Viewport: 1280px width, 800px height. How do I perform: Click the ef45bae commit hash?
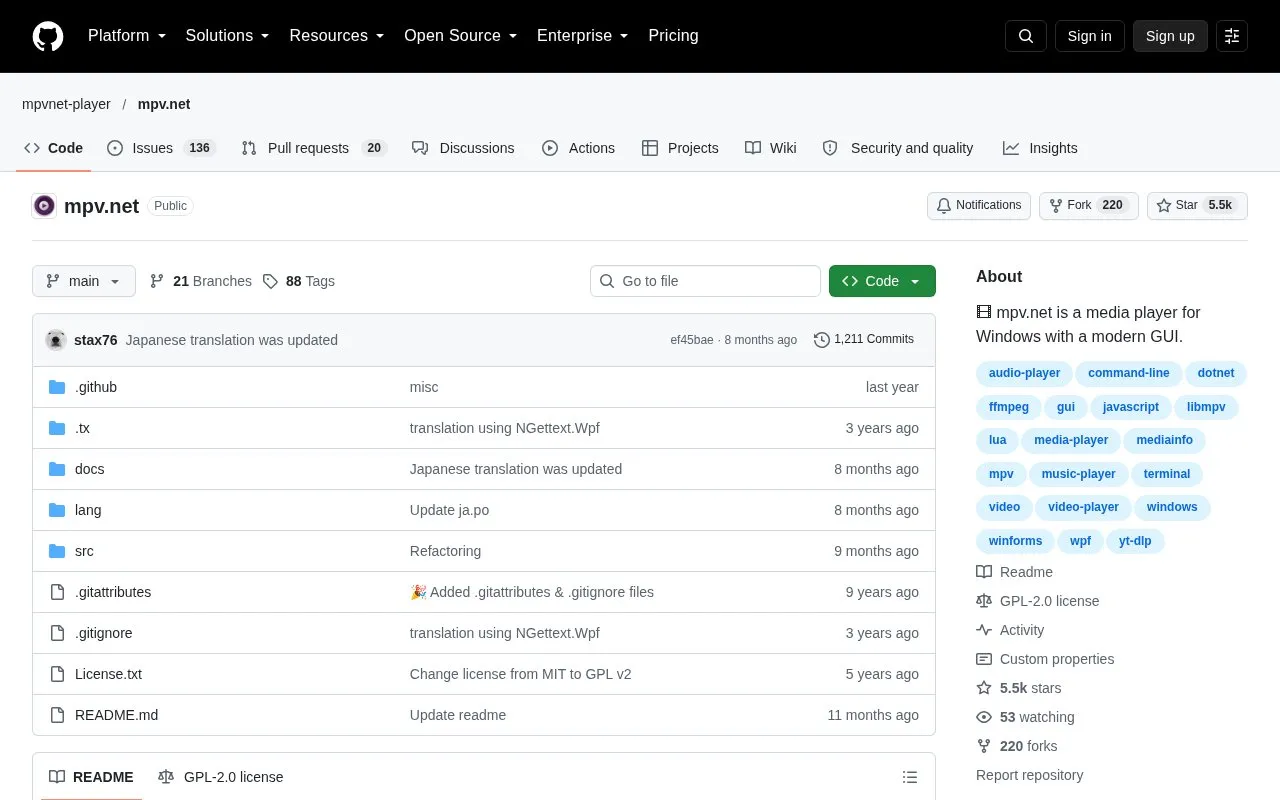point(692,340)
